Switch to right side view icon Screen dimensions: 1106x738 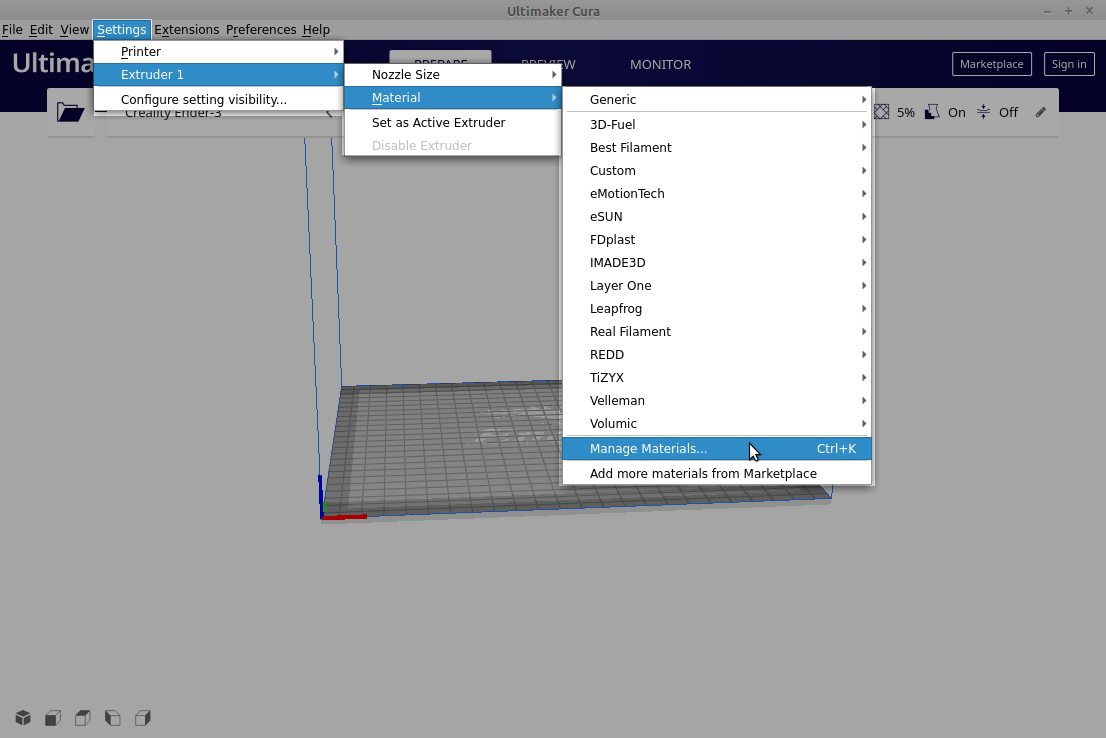(x=142, y=718)
